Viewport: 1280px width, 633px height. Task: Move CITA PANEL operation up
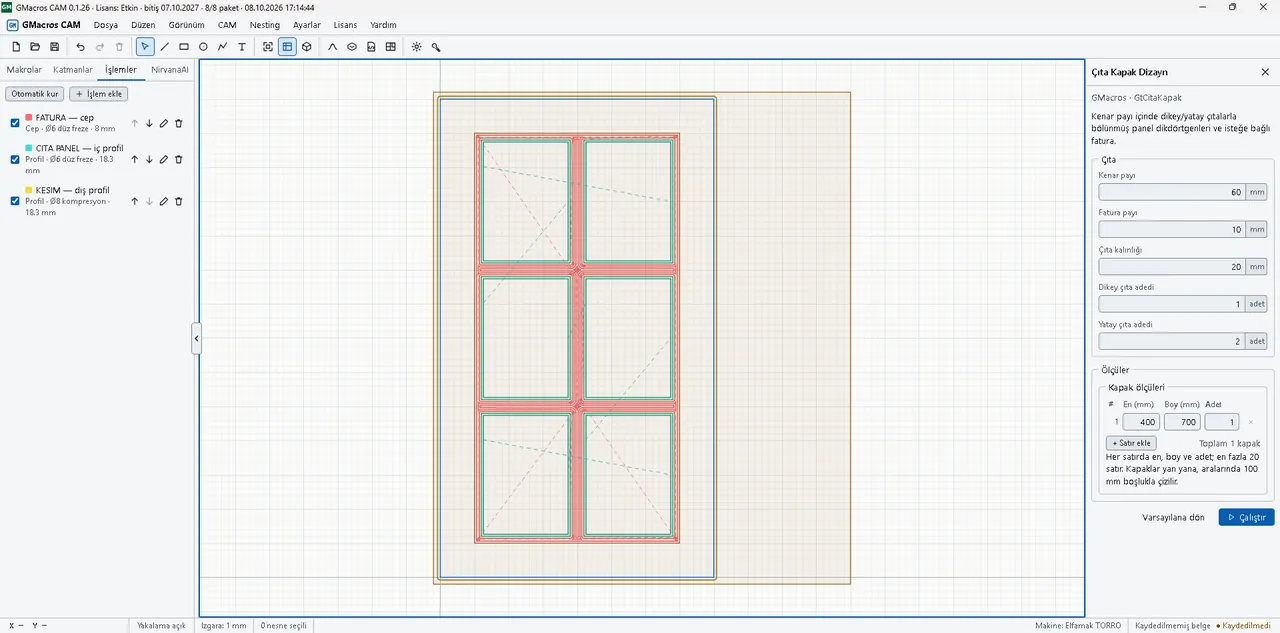coord(134,159)
